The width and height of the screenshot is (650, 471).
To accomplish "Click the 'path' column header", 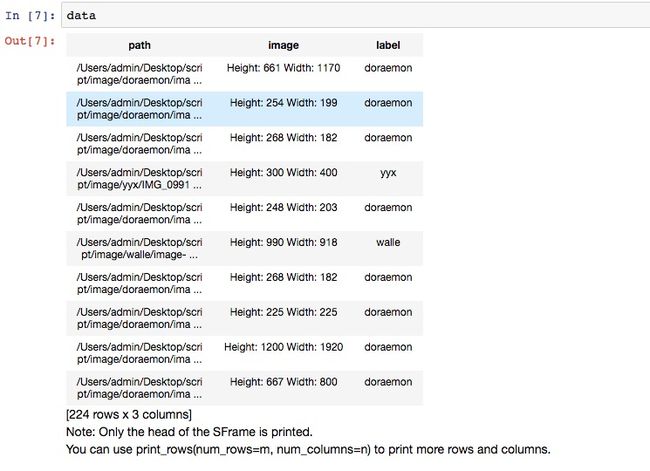I will point(139,45).
